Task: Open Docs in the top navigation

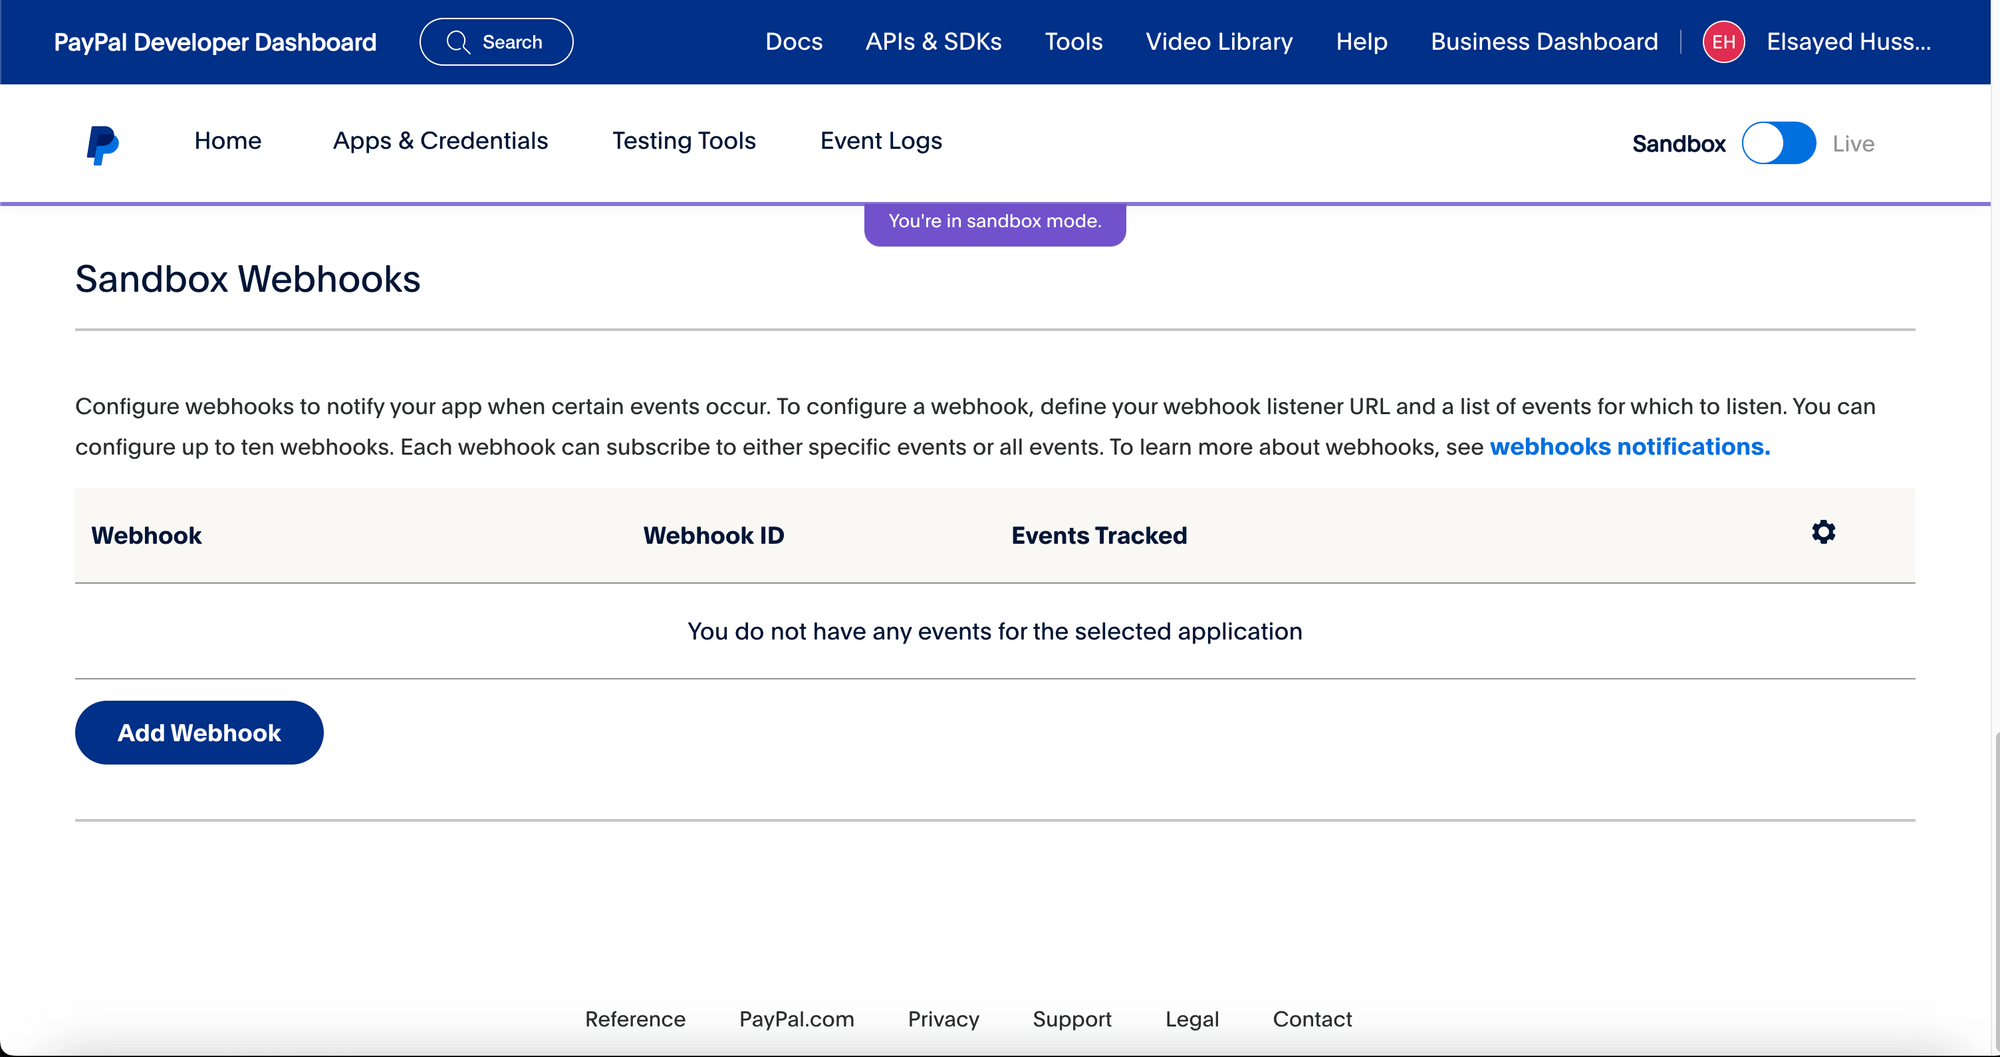Action: pyautogui.click(x=793, y=42)
